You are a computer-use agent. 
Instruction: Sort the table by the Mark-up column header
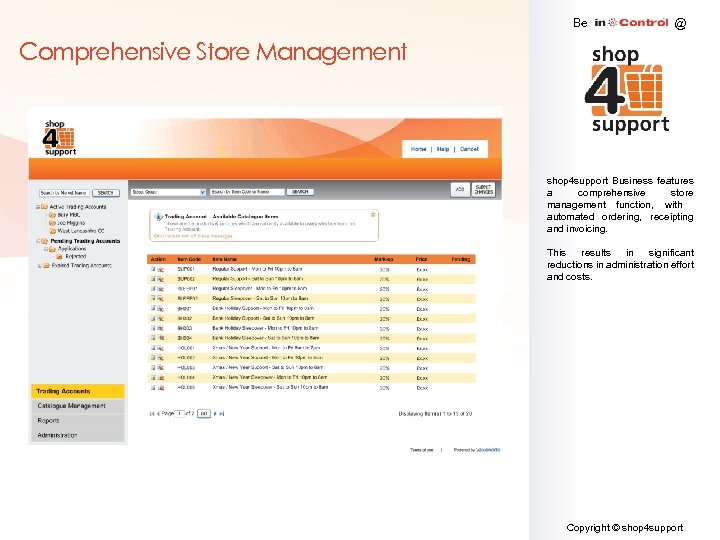[x=384, y=259]
